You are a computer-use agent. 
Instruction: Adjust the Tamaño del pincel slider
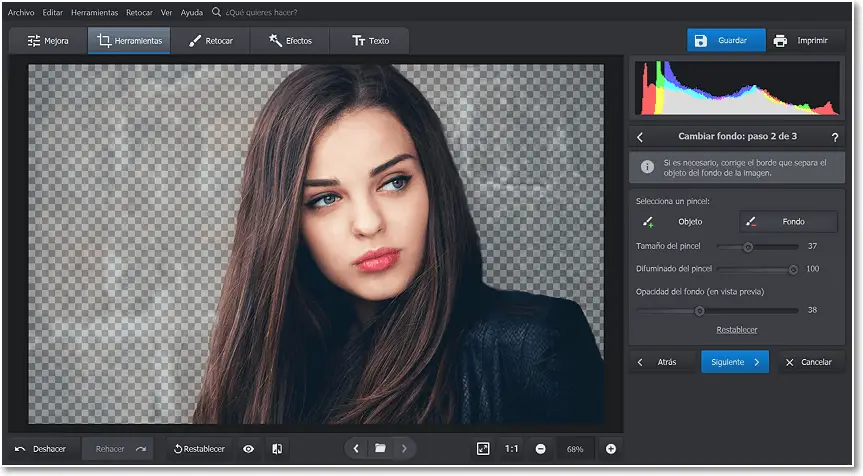click(x=757, y=247)
